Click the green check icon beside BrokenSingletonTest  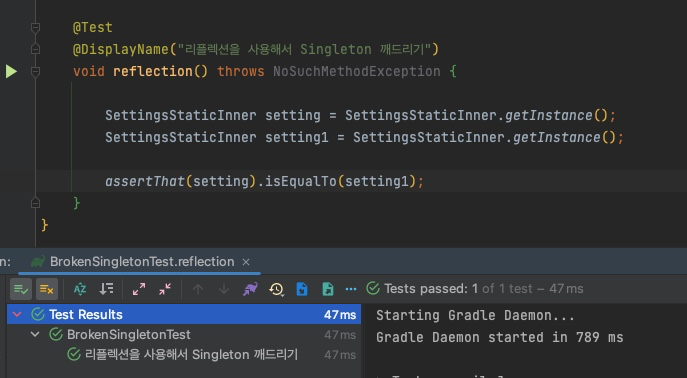coord(56,335)
